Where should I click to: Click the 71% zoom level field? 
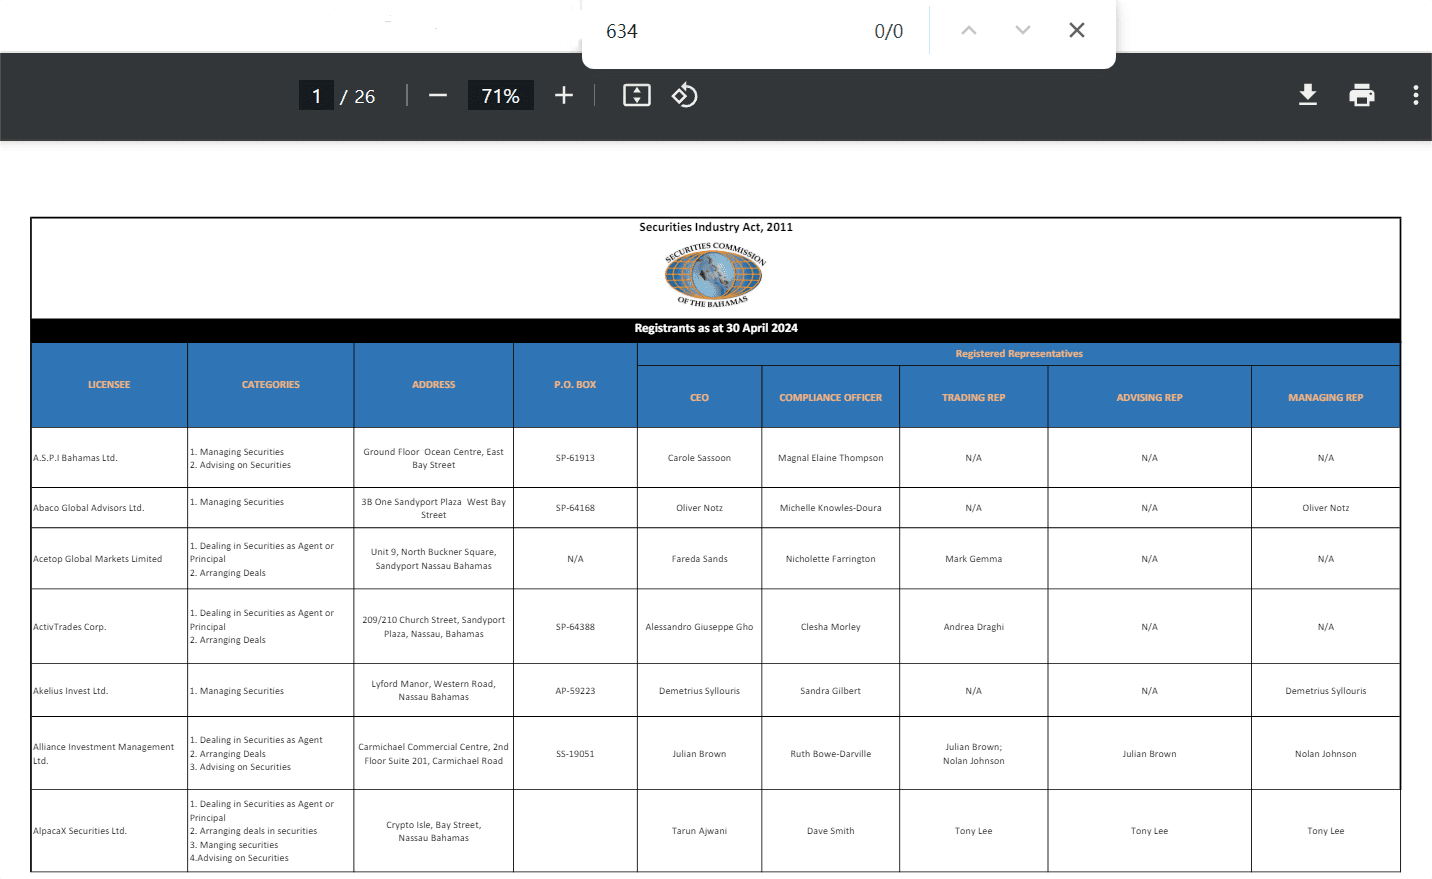pyautogui.click(x=501, y=96)
